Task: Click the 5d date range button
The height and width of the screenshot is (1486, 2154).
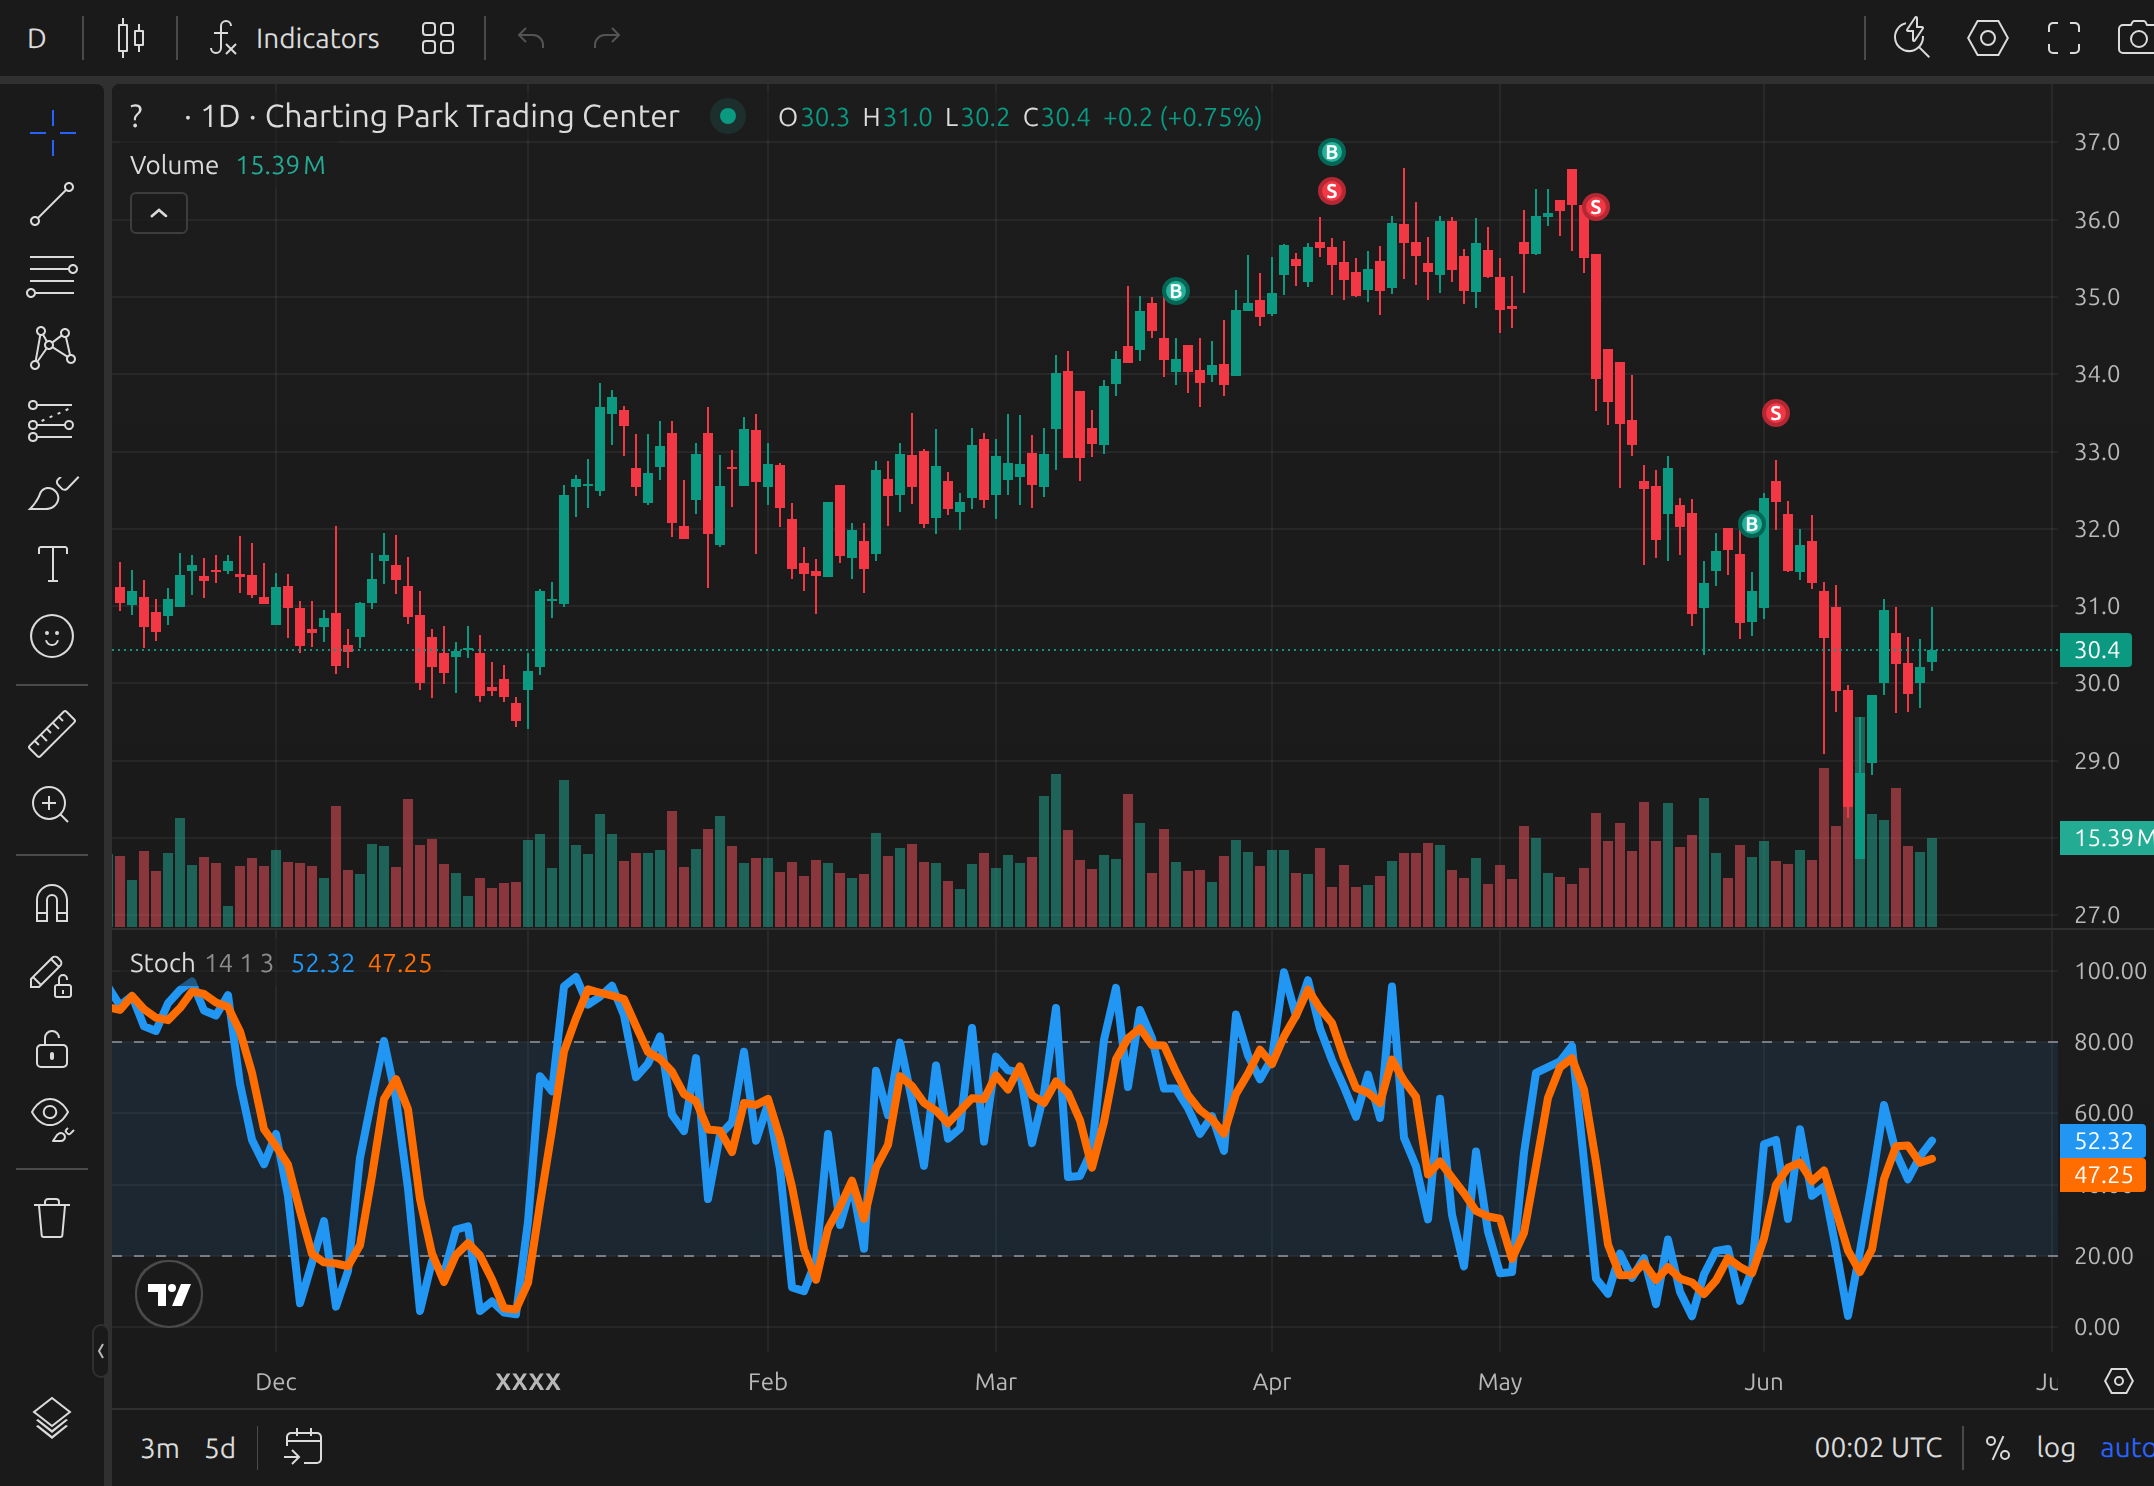Action: [220, 1447]
